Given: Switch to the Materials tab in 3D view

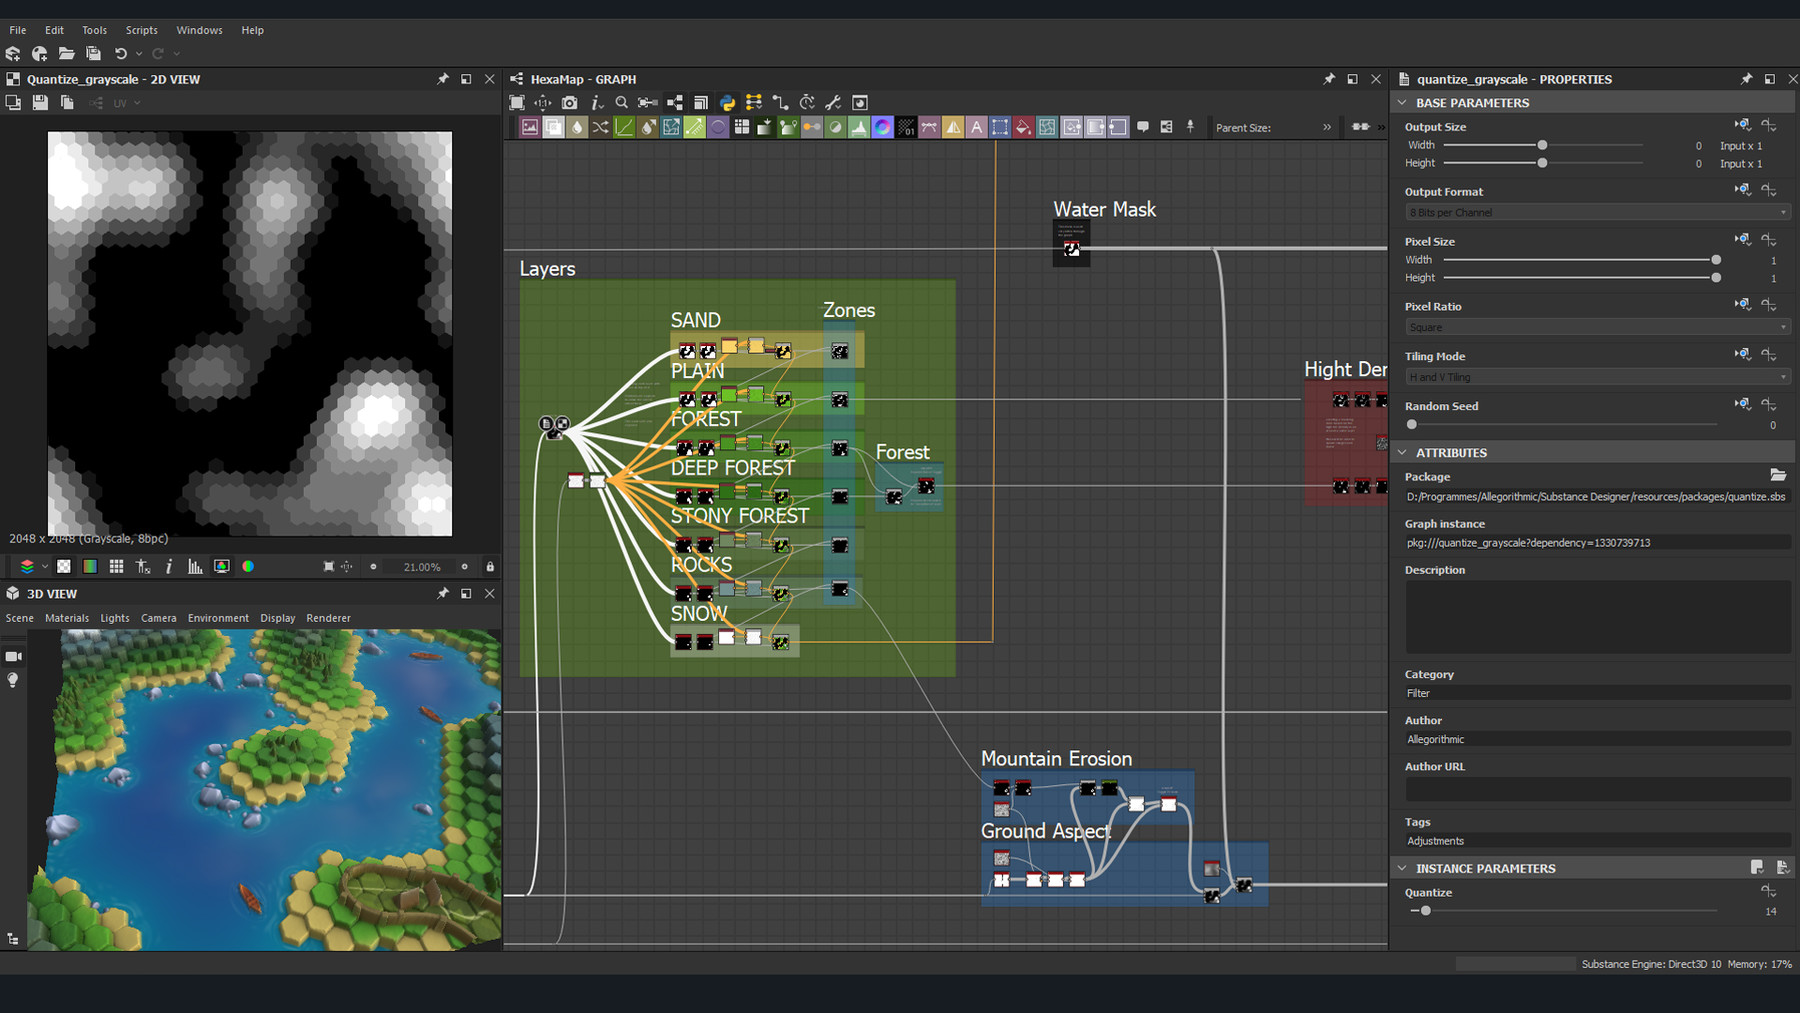Looking at the screenshot, I should [x=67, y=618].
